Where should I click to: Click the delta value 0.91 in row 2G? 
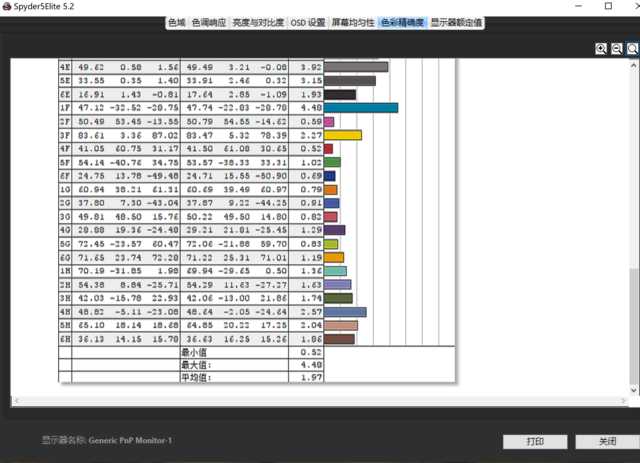click(311, 203)
